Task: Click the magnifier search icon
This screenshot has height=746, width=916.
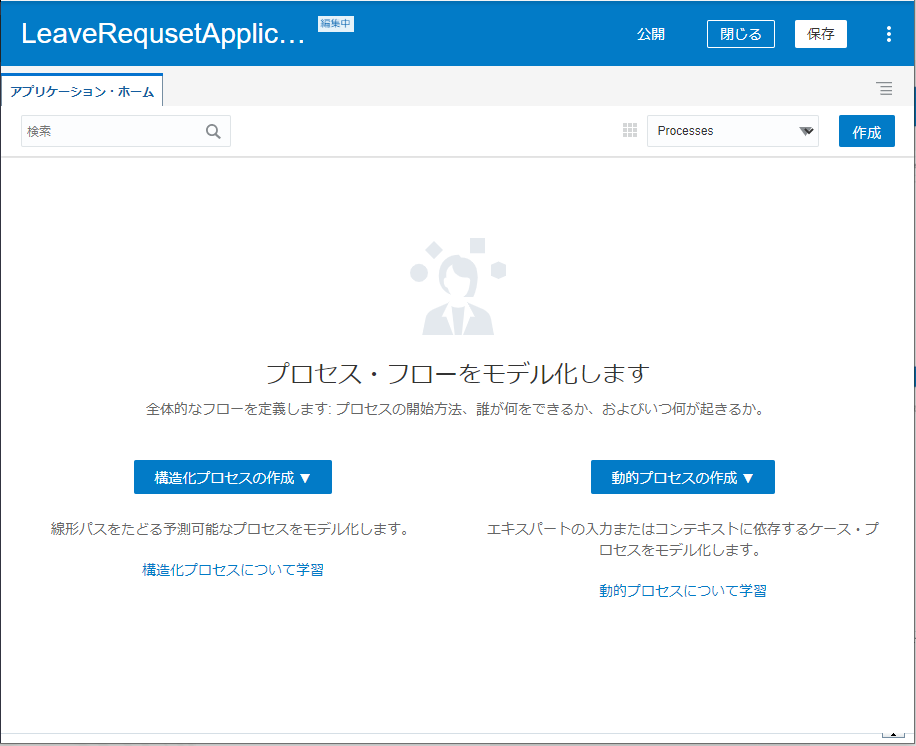Action: click(x=213, y=131)
